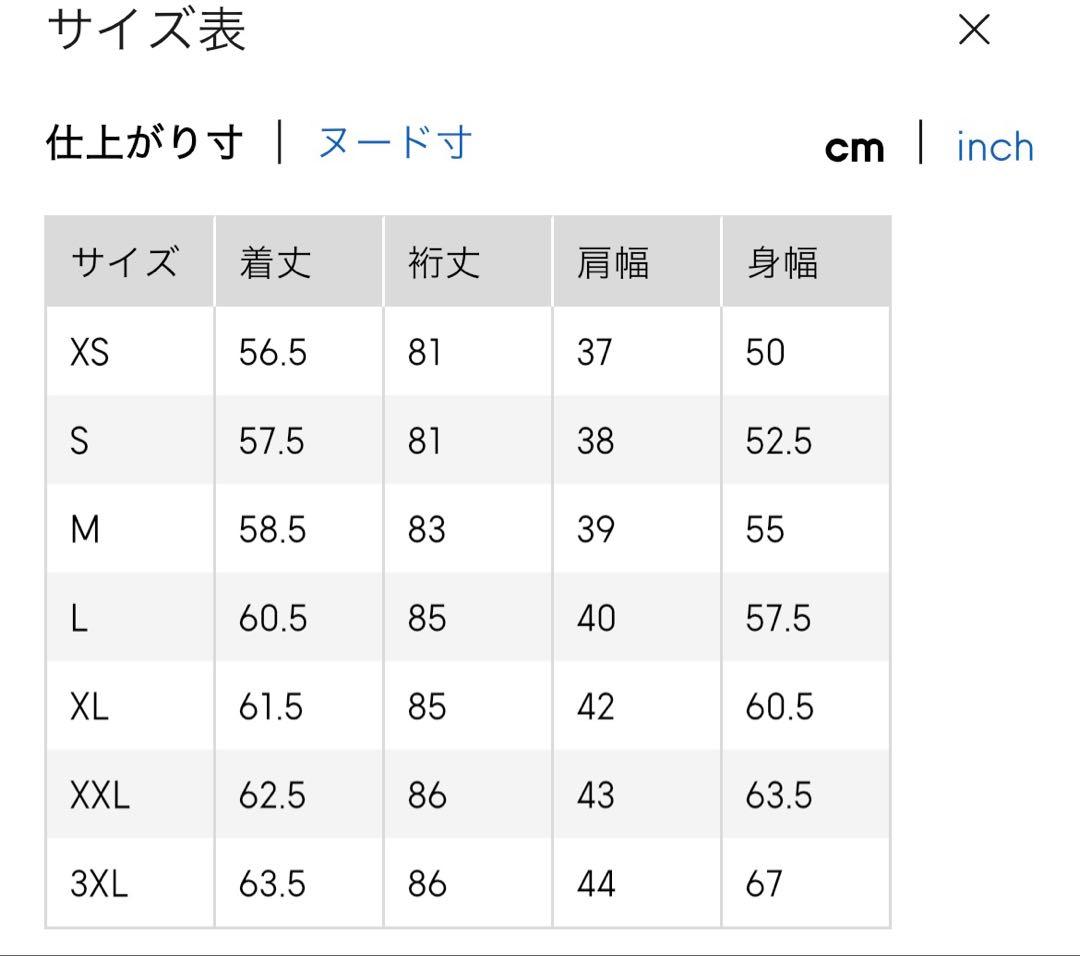This screenshot has width=1080, height=956.
Task: Select cm as the unit
Action: coord(854,148)
